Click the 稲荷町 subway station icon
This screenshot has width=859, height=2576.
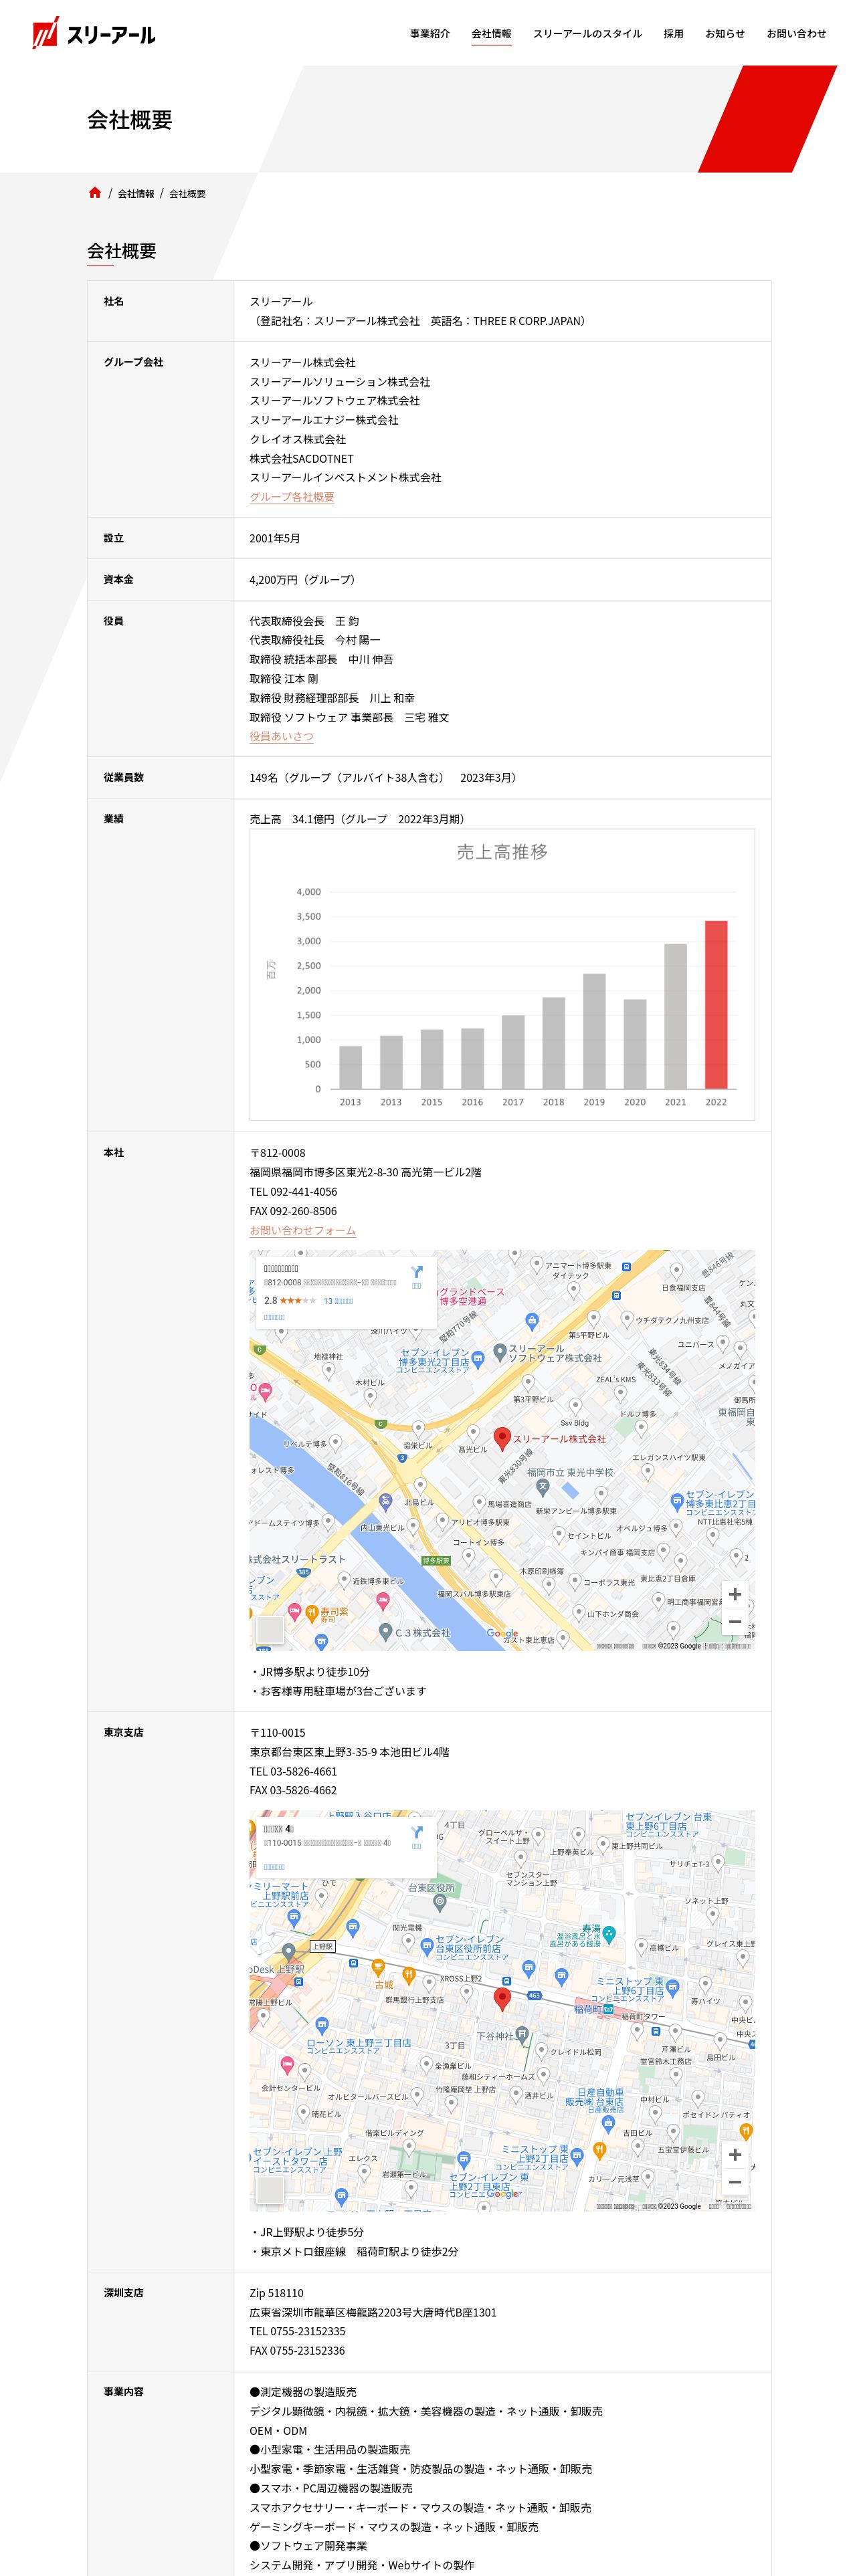click(x=608, y=2009)
